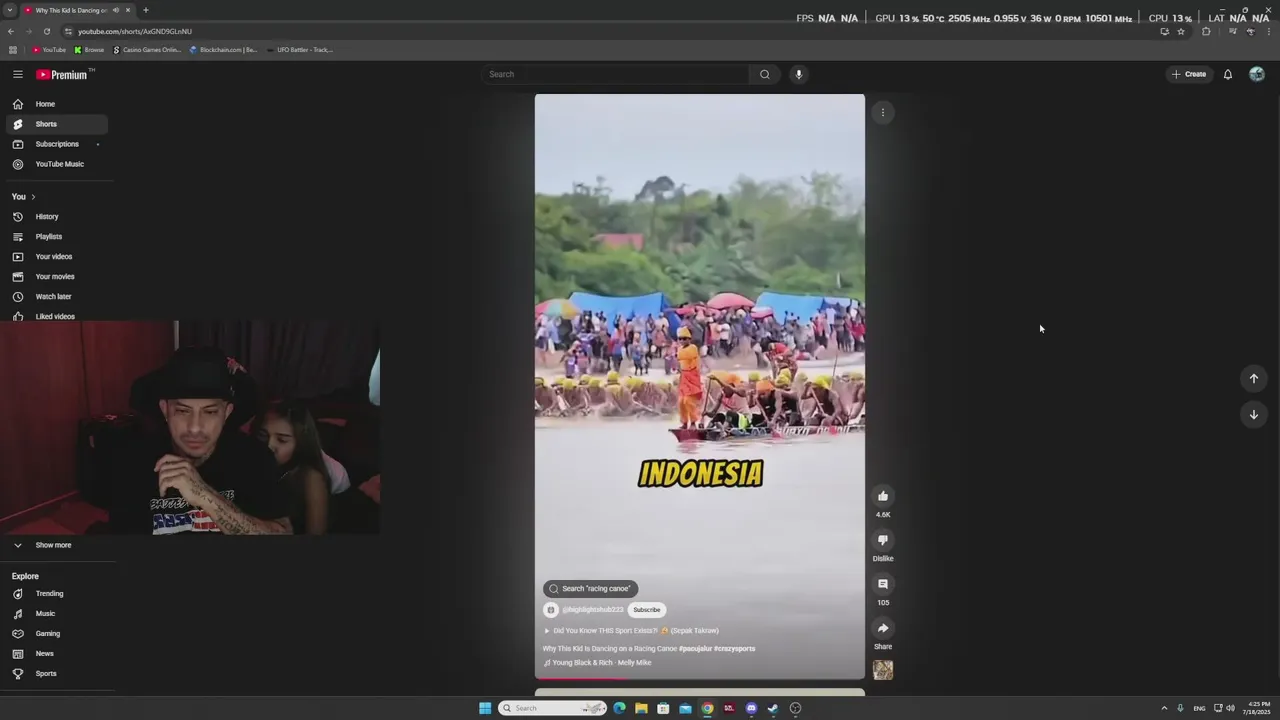This screenshot has width=1280, height=720.
Task: Expand the You section chevron
Action: point(33,197)
